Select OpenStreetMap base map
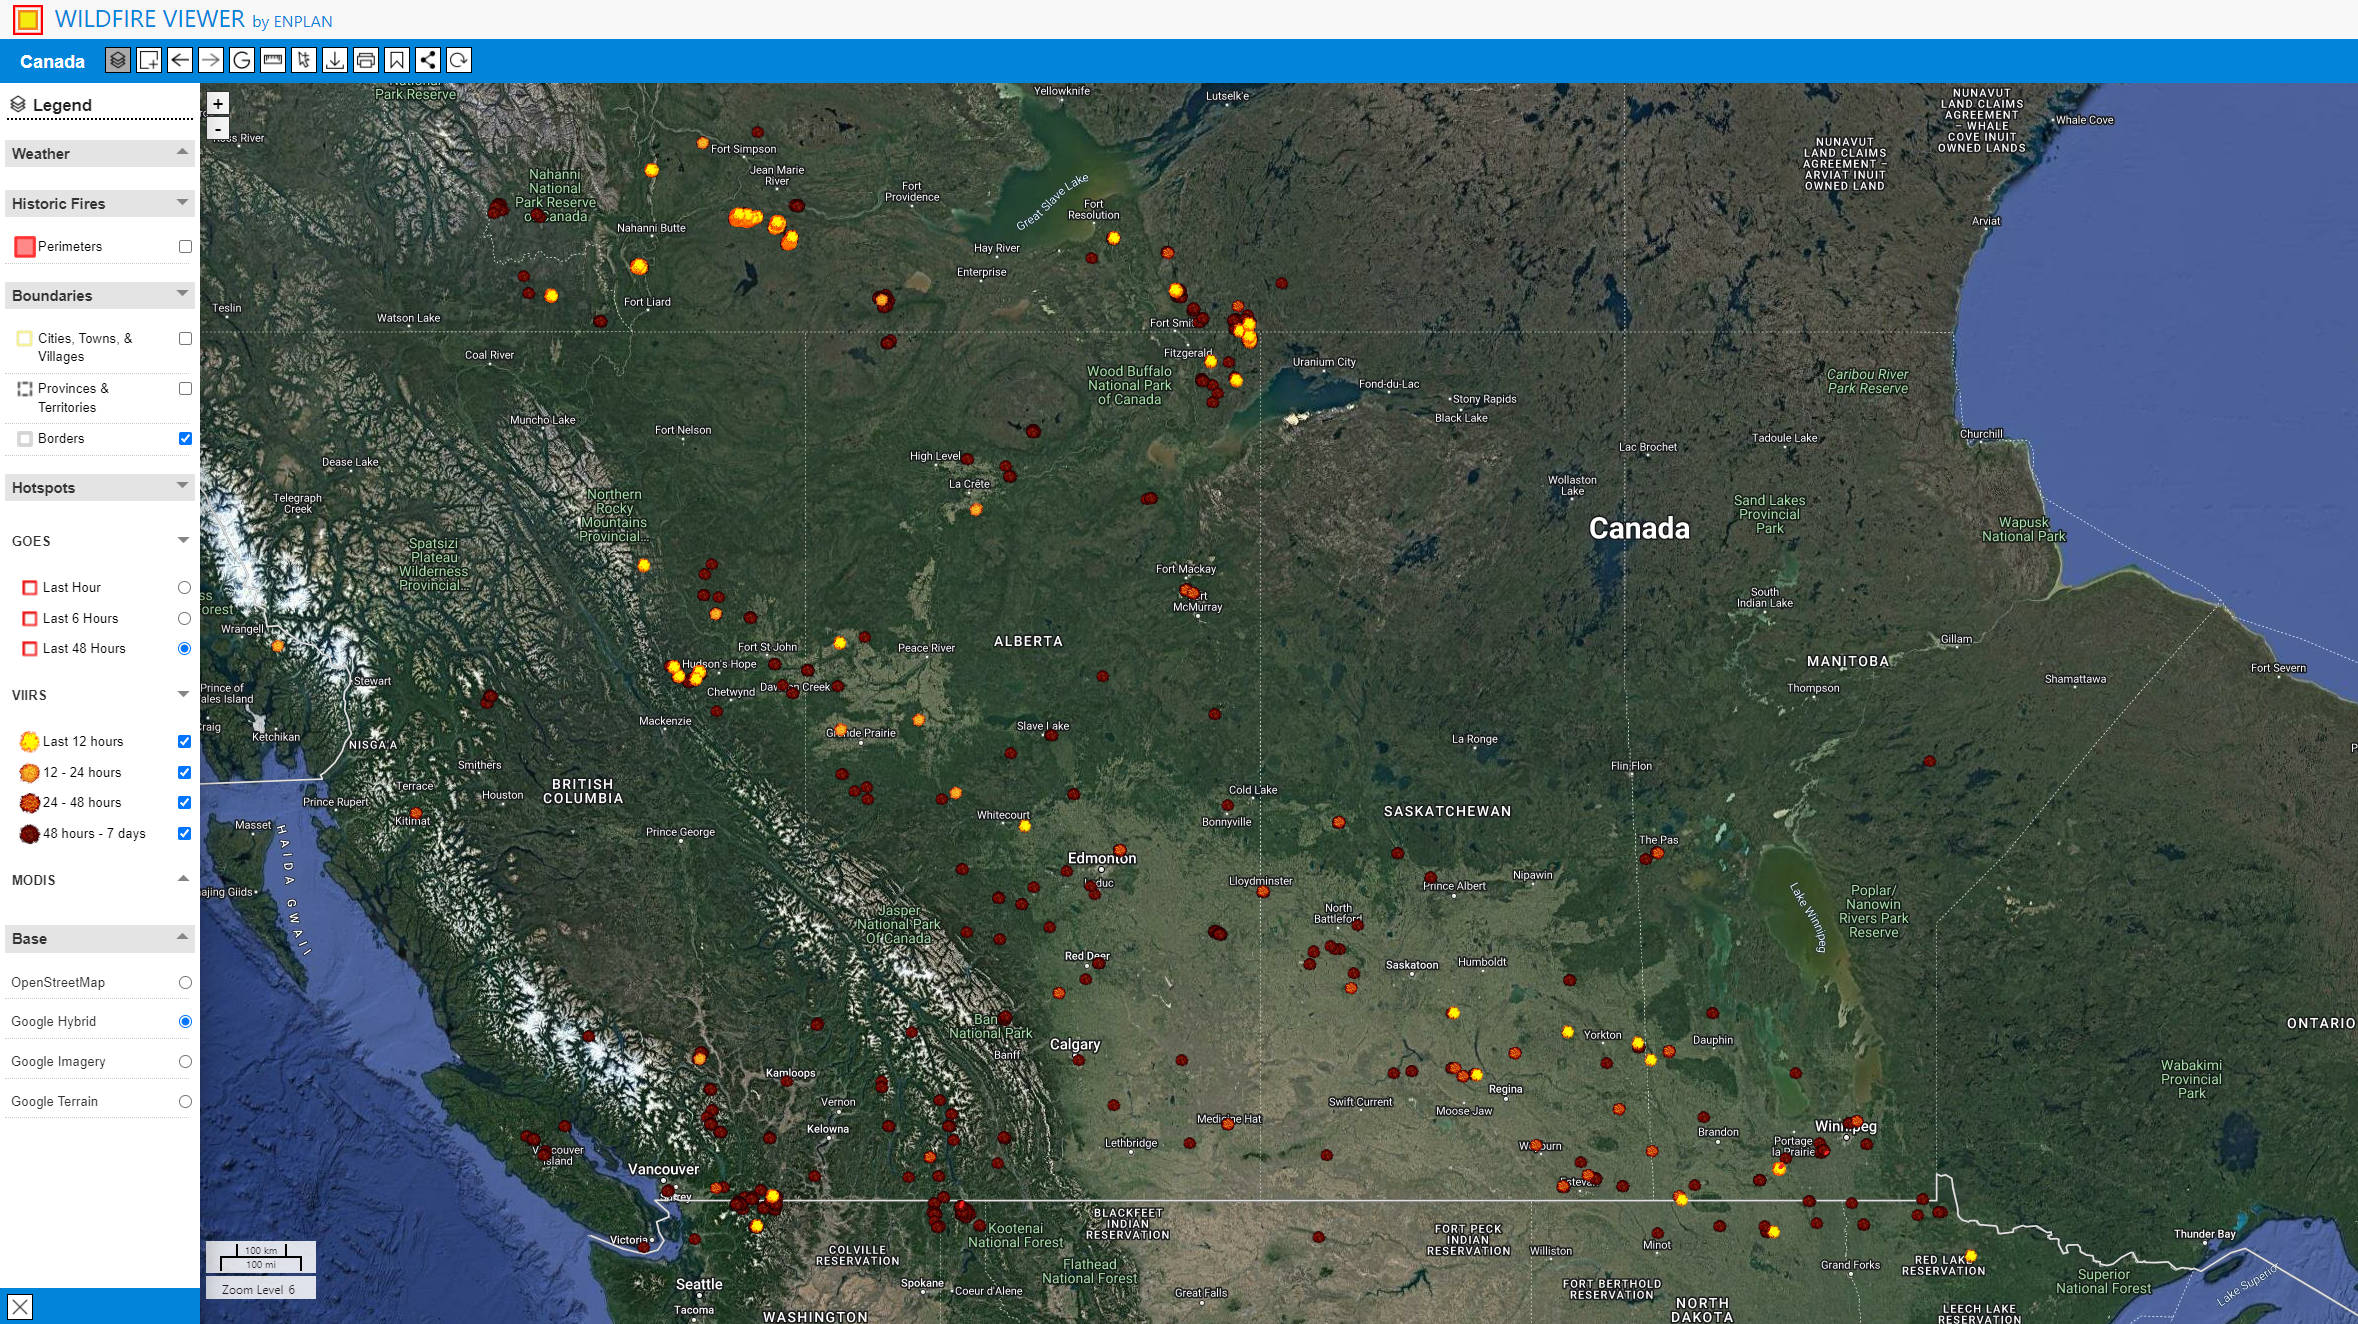 [185, 982]
